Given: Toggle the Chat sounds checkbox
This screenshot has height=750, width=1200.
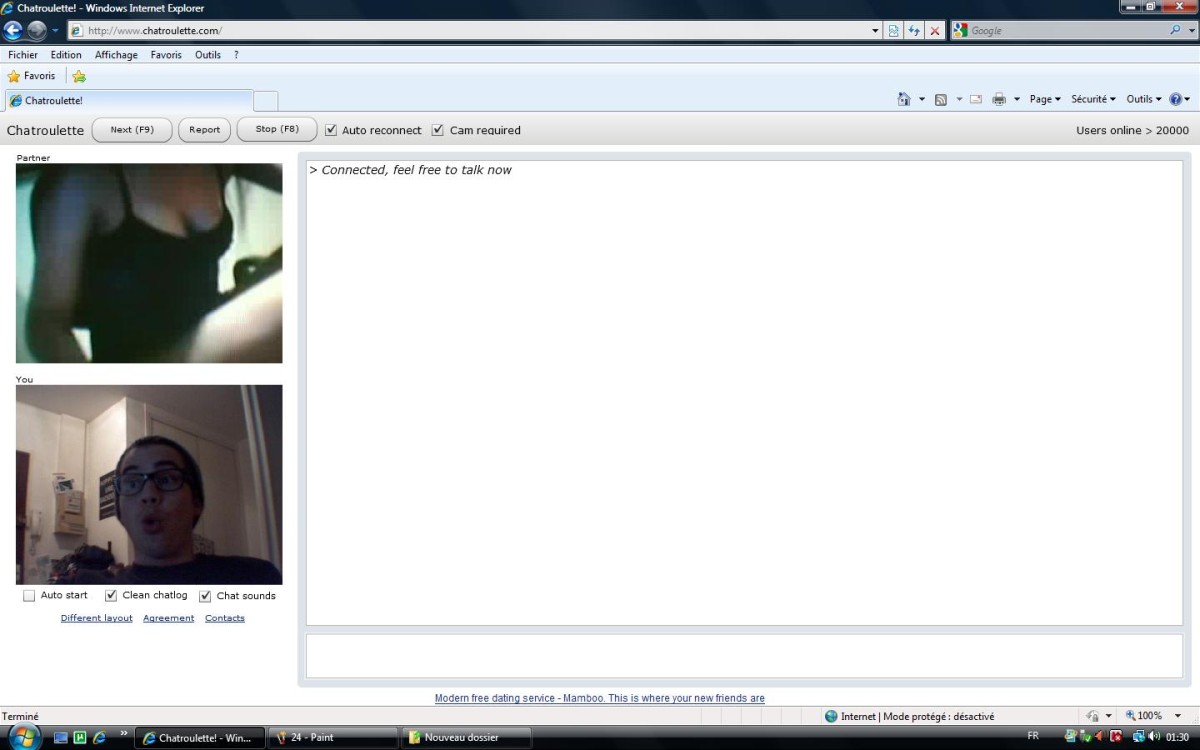Looking at the screenshot, I should tap(205, 596).
